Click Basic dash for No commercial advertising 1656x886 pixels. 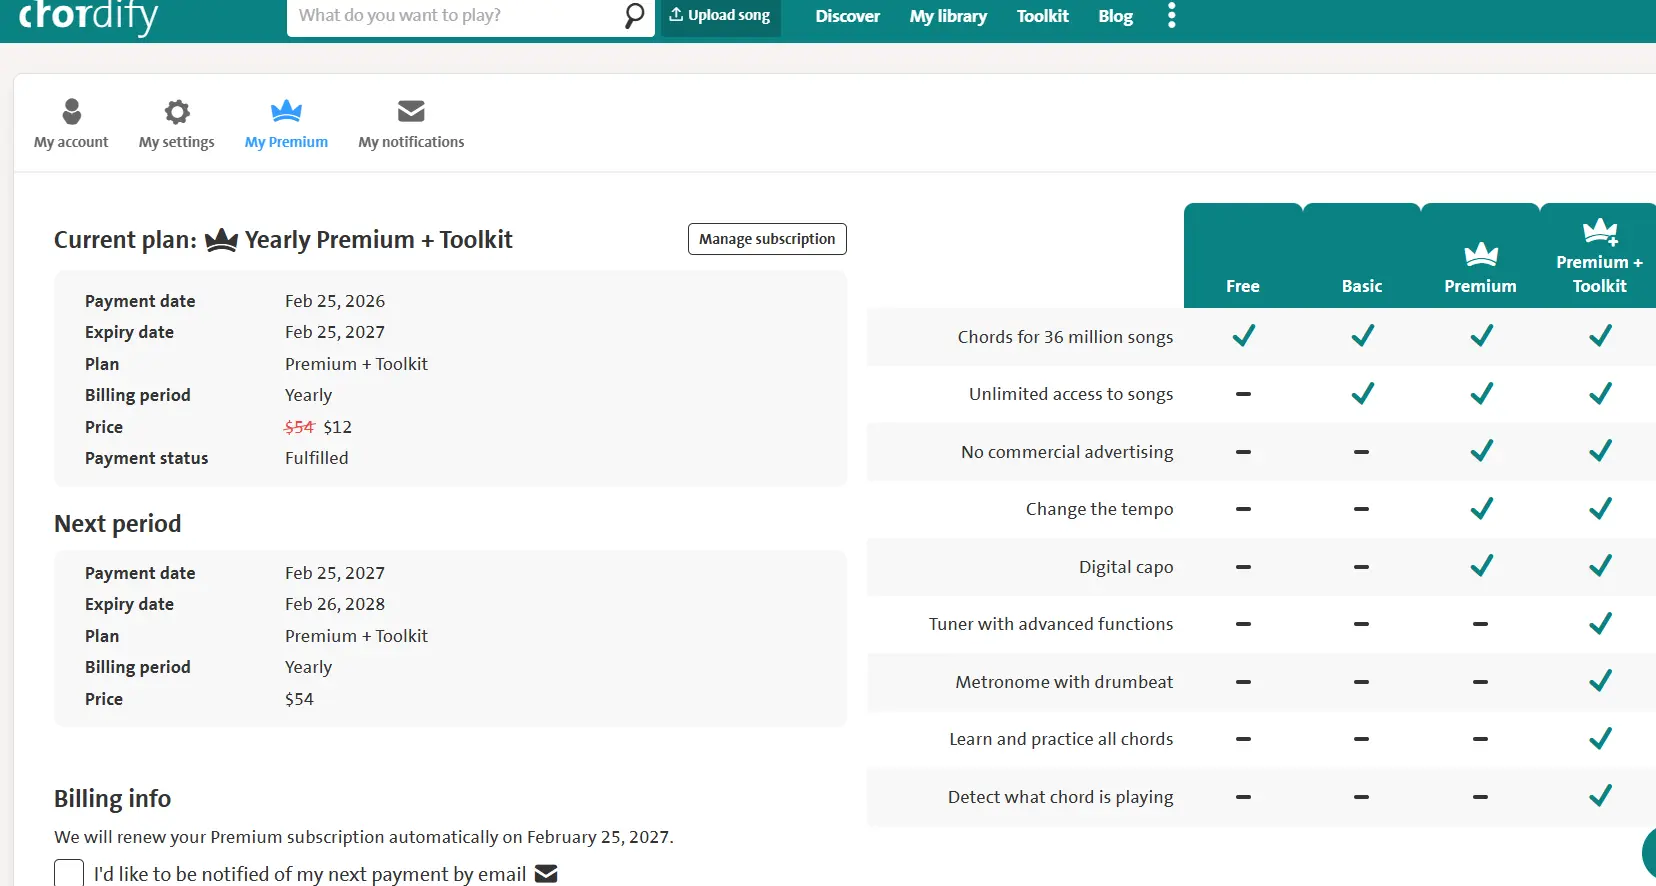coord(1362,452)
